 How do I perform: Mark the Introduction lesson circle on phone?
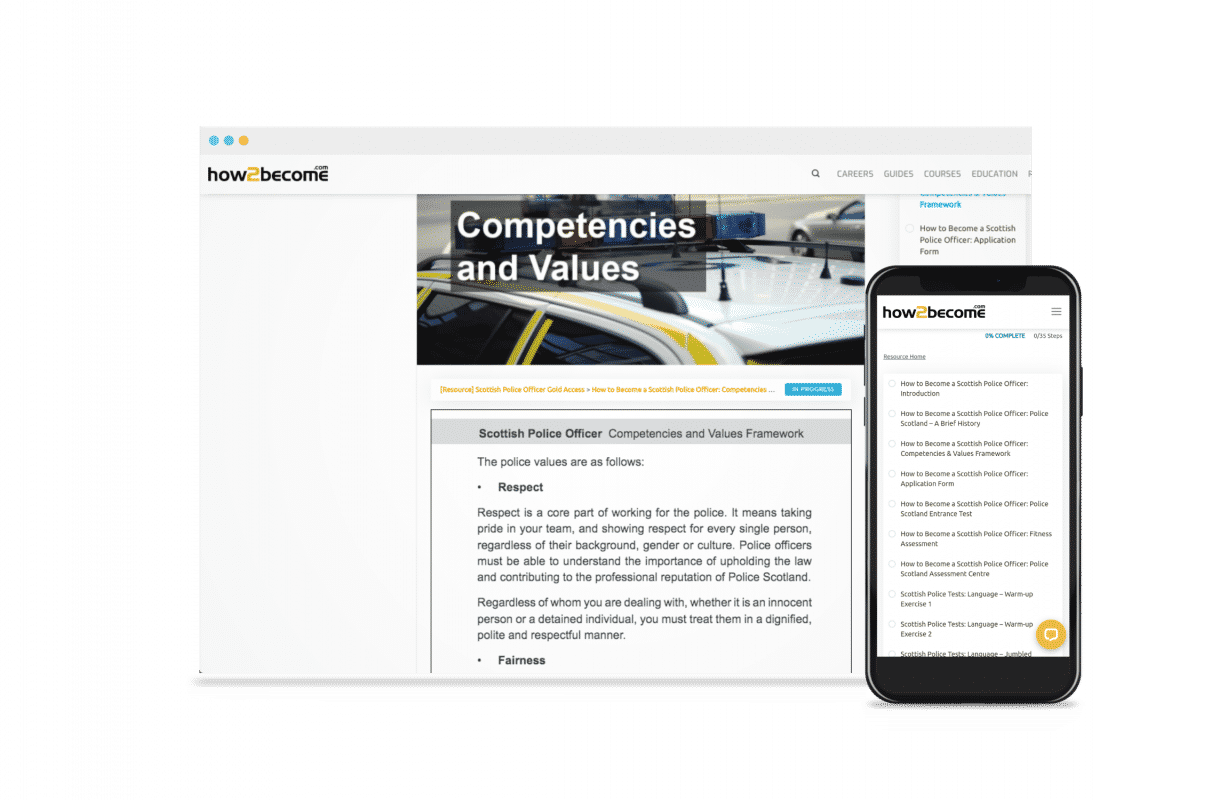[891, 384]
